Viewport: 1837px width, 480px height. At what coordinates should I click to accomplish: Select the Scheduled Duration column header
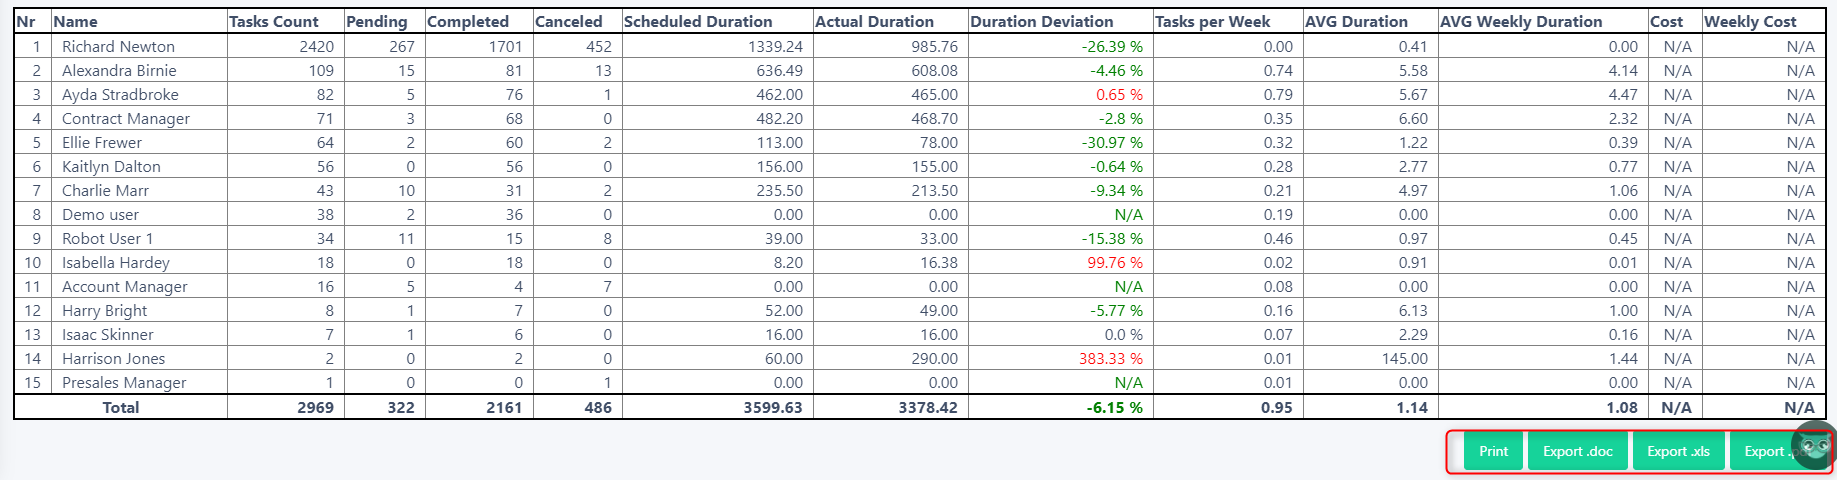coord(698,21)
